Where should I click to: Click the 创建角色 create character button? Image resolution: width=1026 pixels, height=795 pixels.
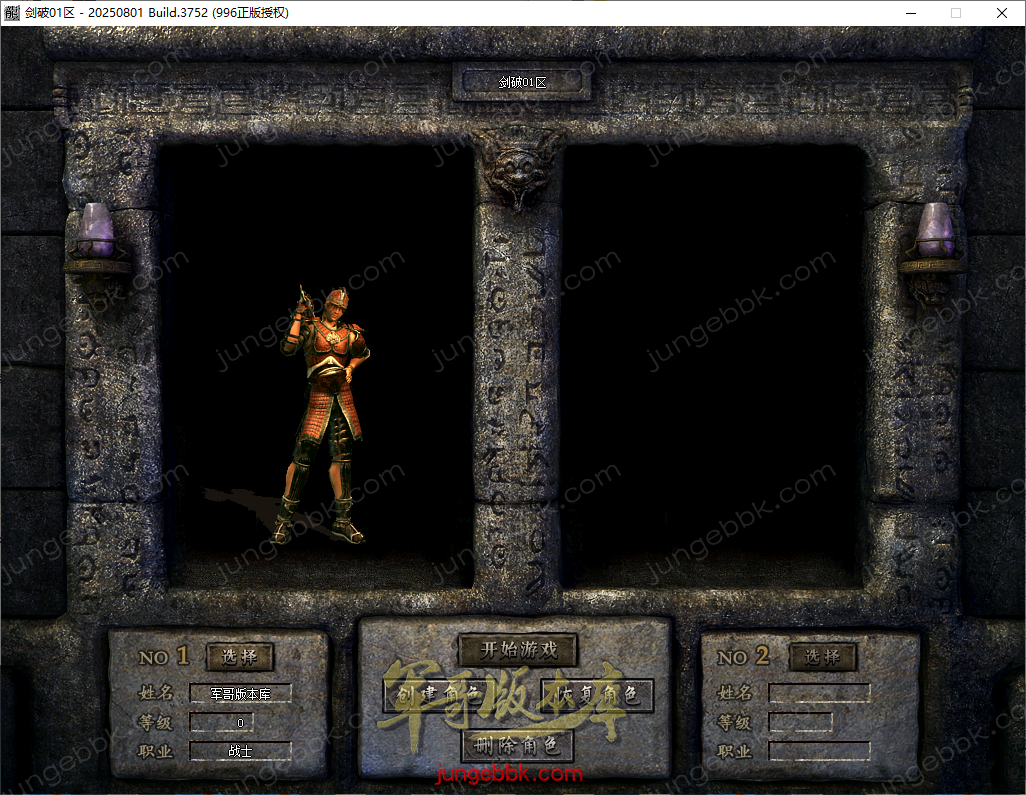tap(439, 696)
